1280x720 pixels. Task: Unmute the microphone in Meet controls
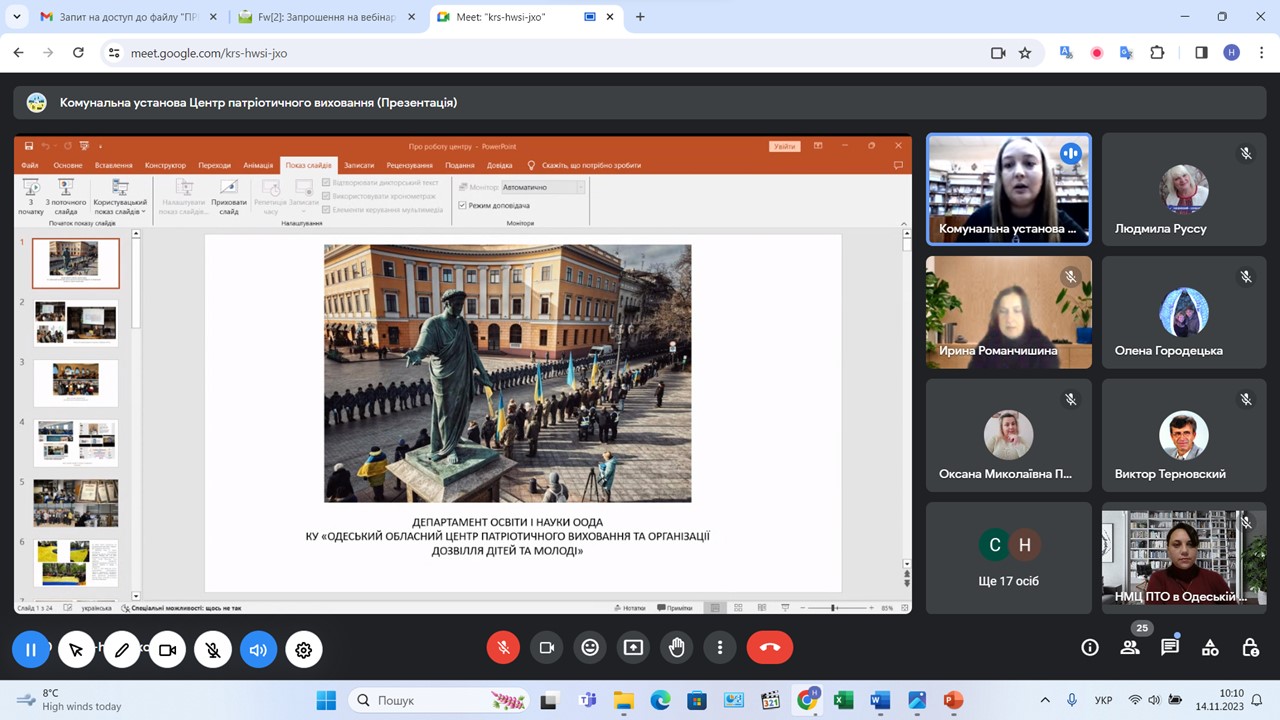click(503, 648)
